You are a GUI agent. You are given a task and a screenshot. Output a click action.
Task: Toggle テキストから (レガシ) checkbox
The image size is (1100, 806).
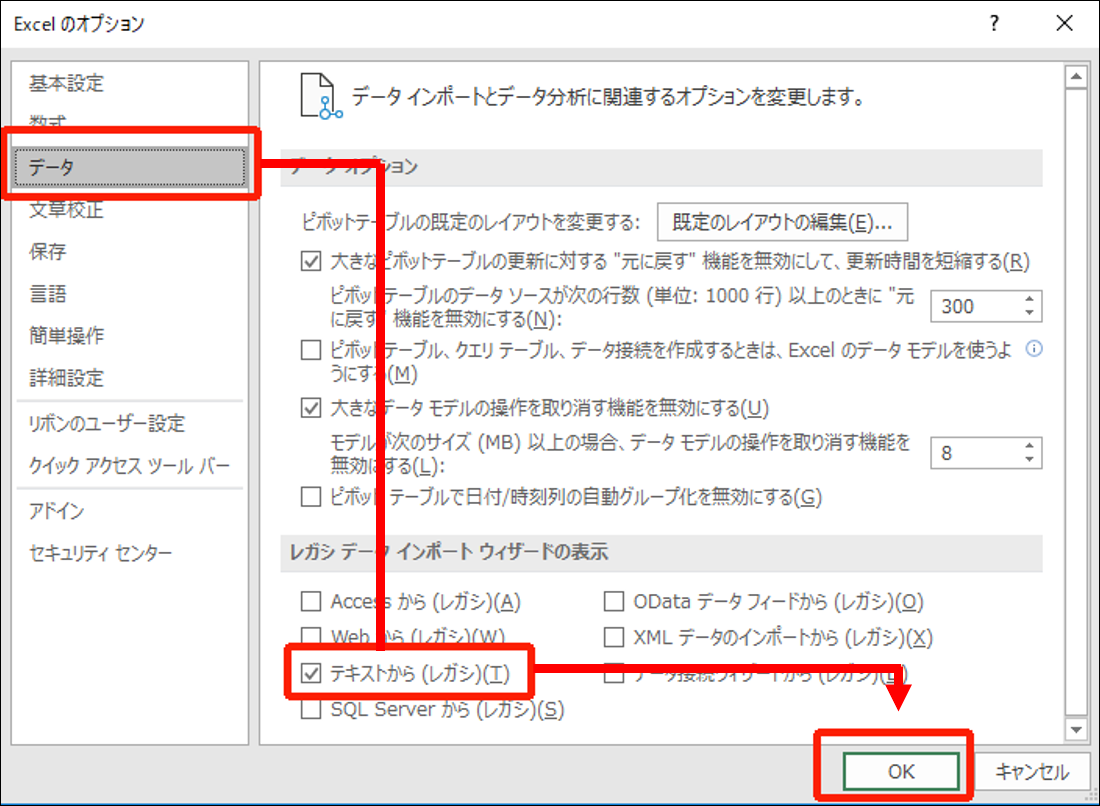click(x=311, y=673)
